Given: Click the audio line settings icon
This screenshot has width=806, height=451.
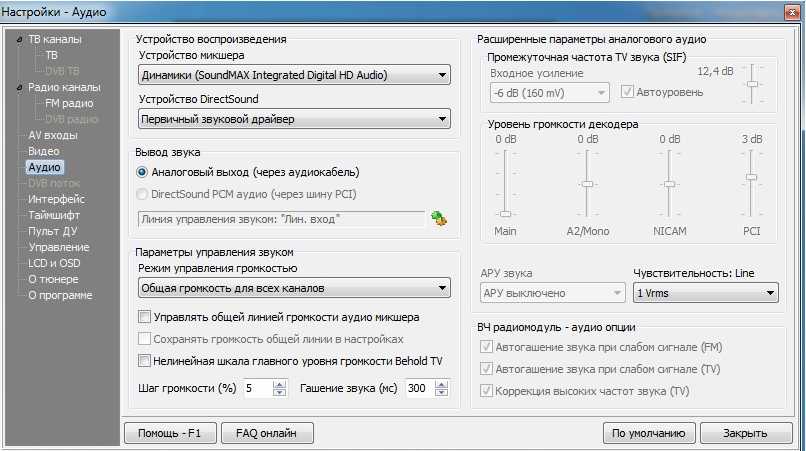Looking at the screenshot, I should 438,218.
